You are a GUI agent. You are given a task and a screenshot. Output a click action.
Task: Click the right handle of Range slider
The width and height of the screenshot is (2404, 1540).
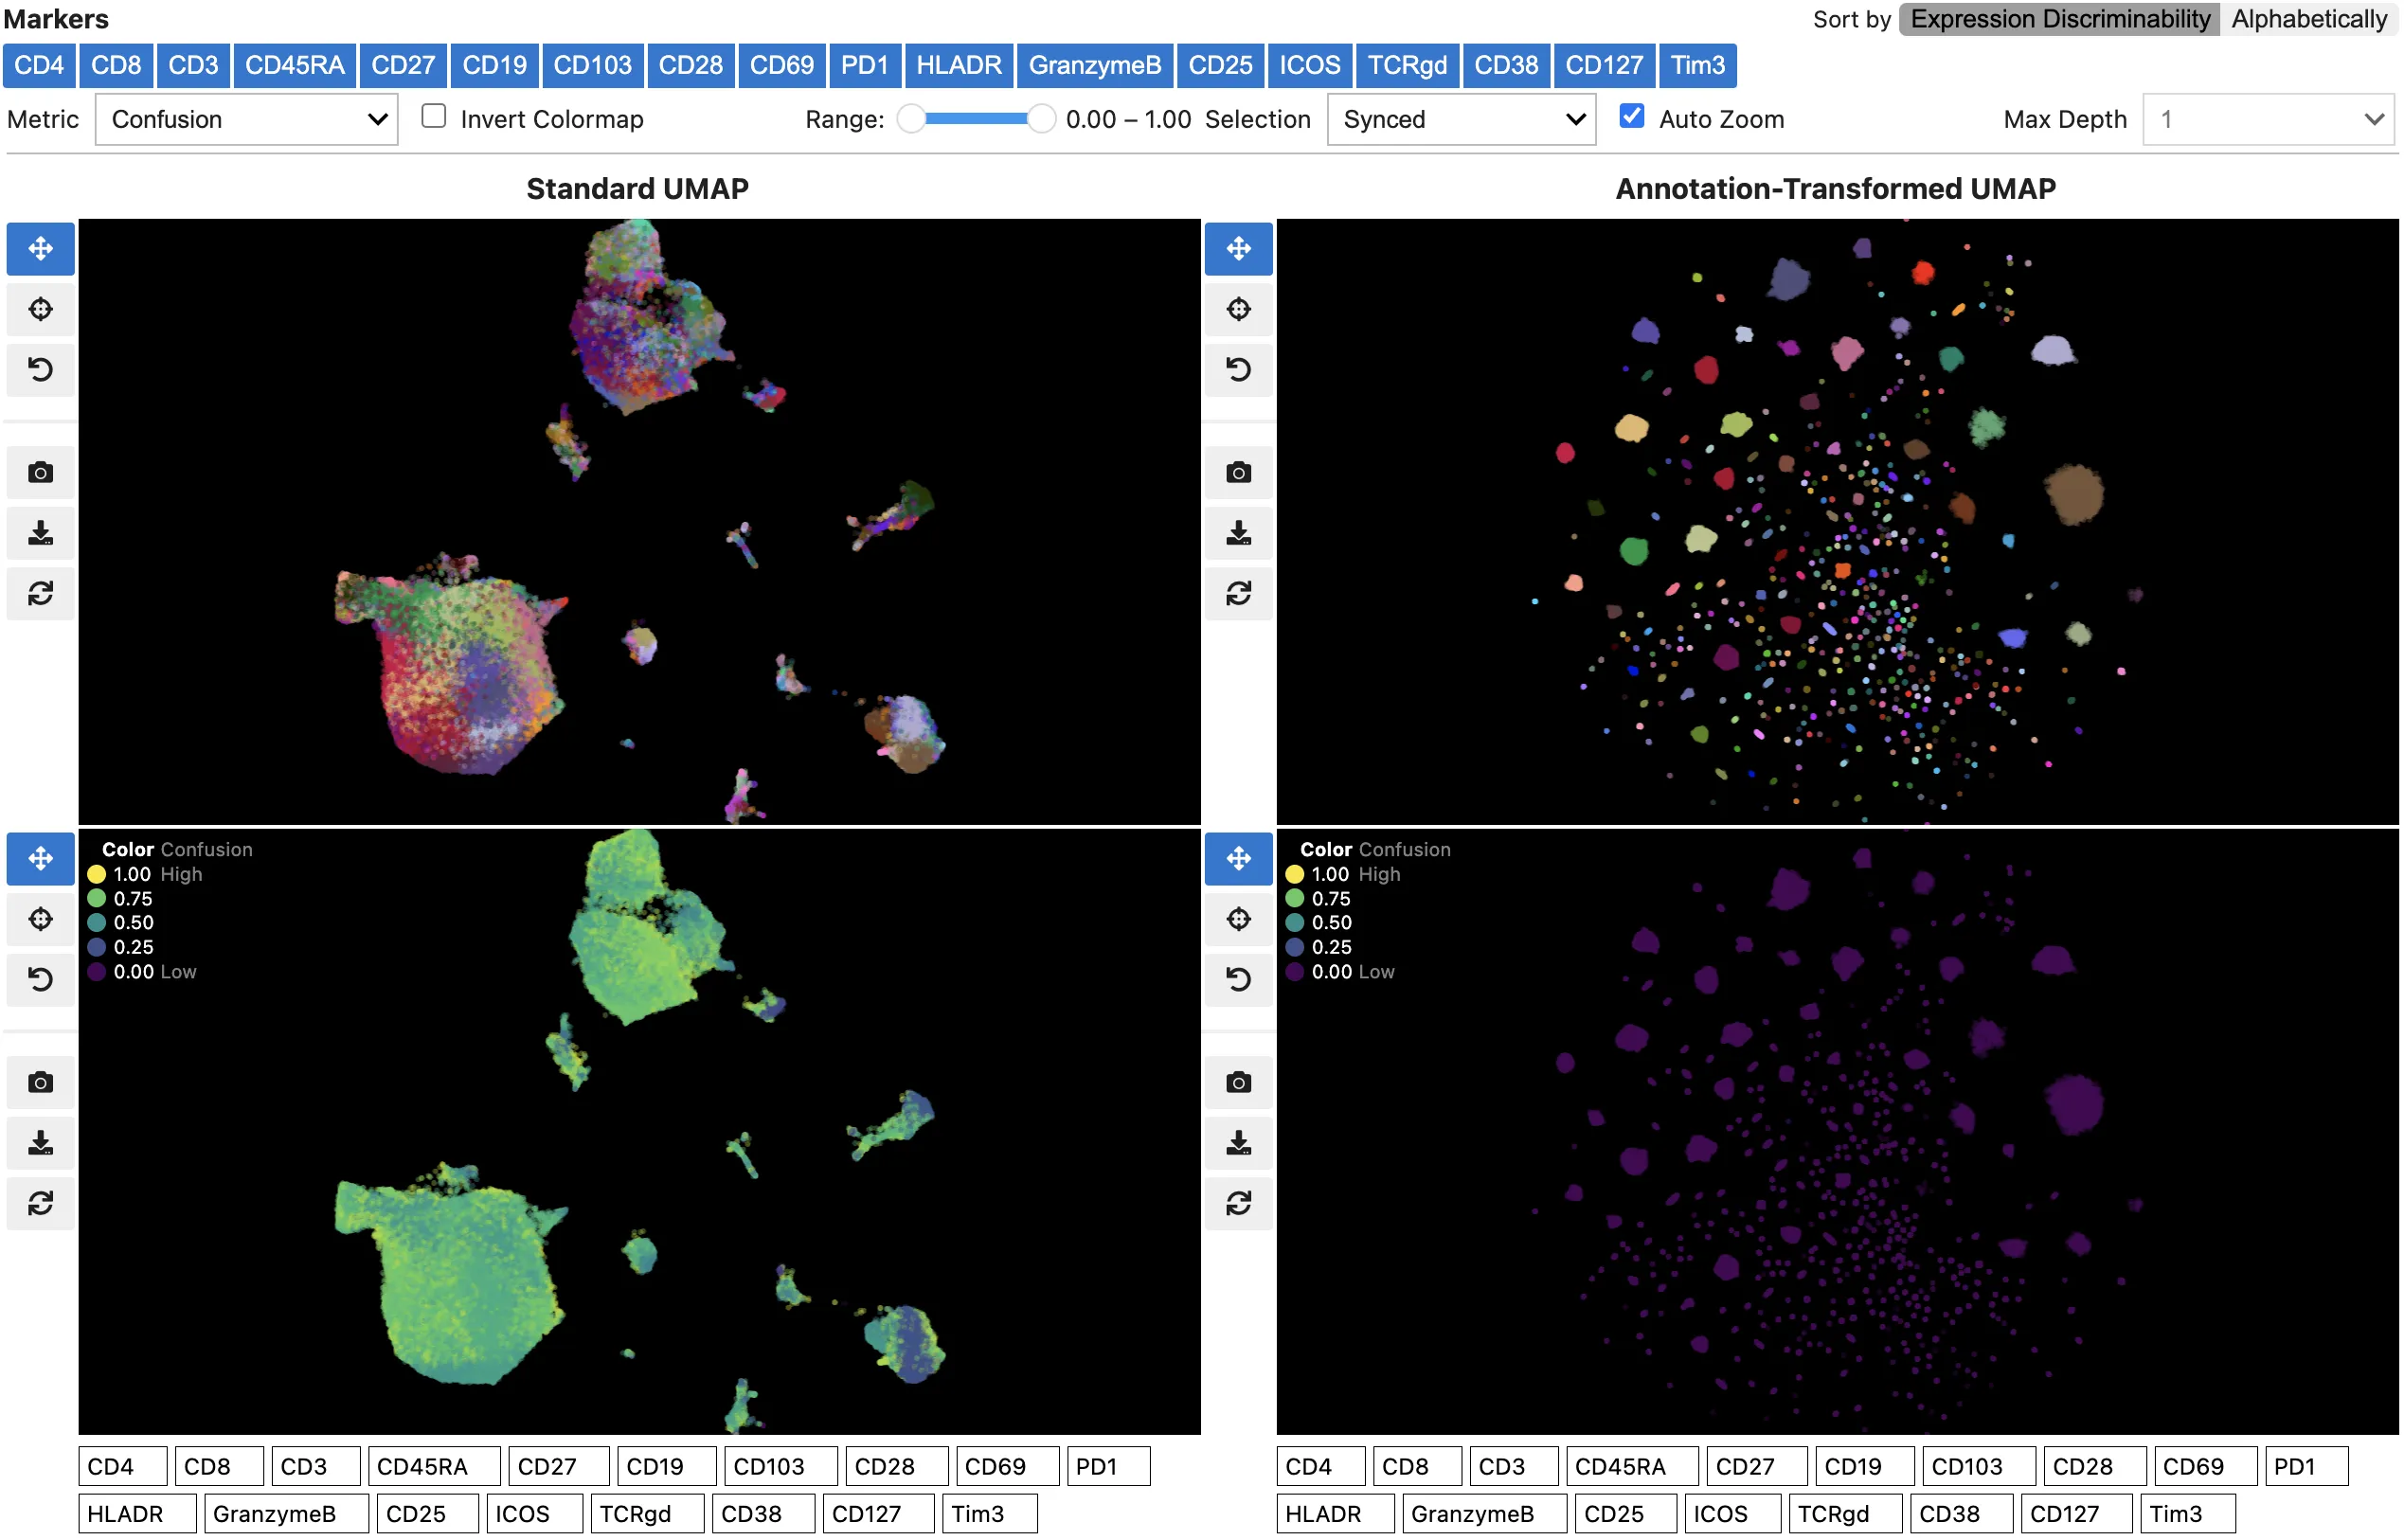tap(1041, 120)
